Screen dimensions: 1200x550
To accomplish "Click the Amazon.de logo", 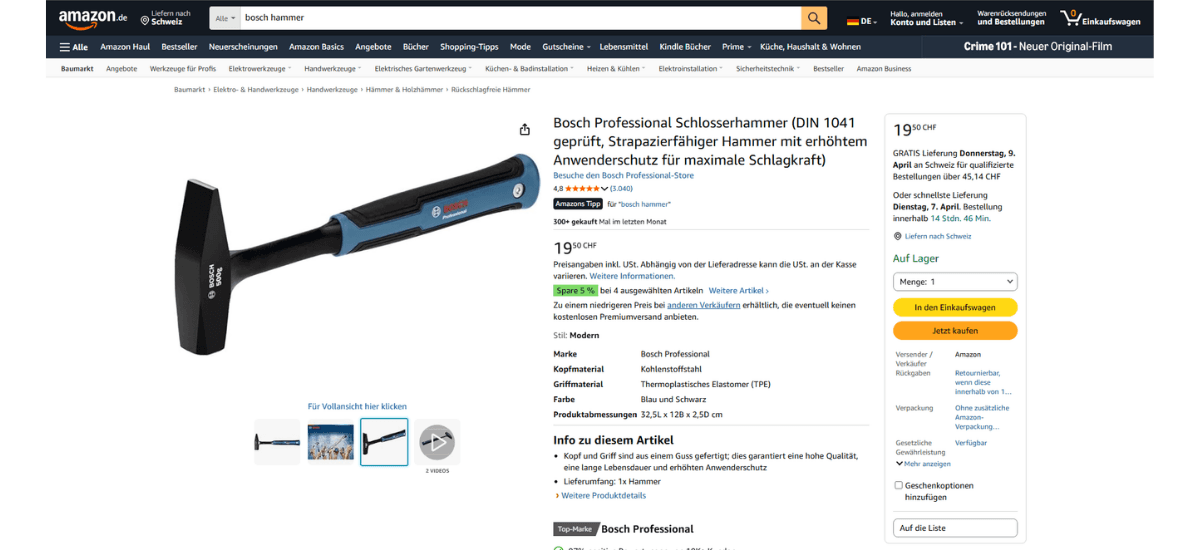I will [x=93, y=18].
